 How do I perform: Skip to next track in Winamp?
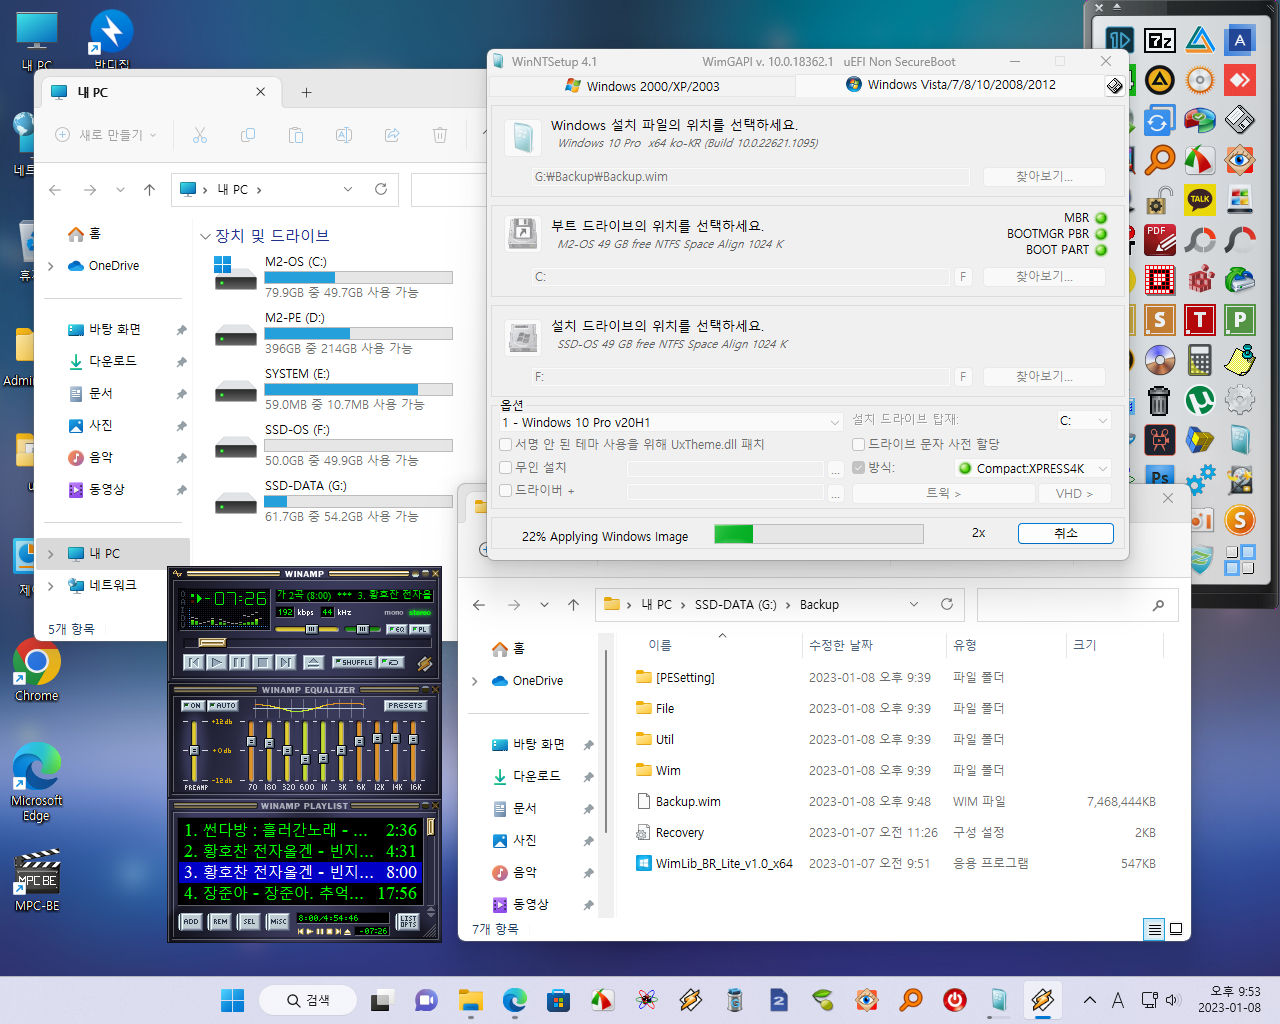[286, 662]
